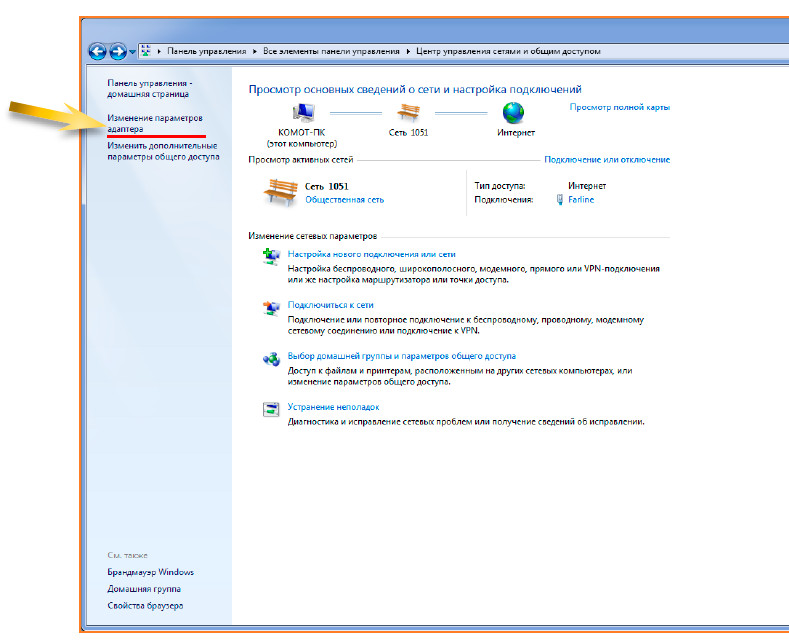Expand the arrow after Панель управления breadcrumb
Image resolution: width=789 pixels, height=642 pixels.
click(252, 51)
